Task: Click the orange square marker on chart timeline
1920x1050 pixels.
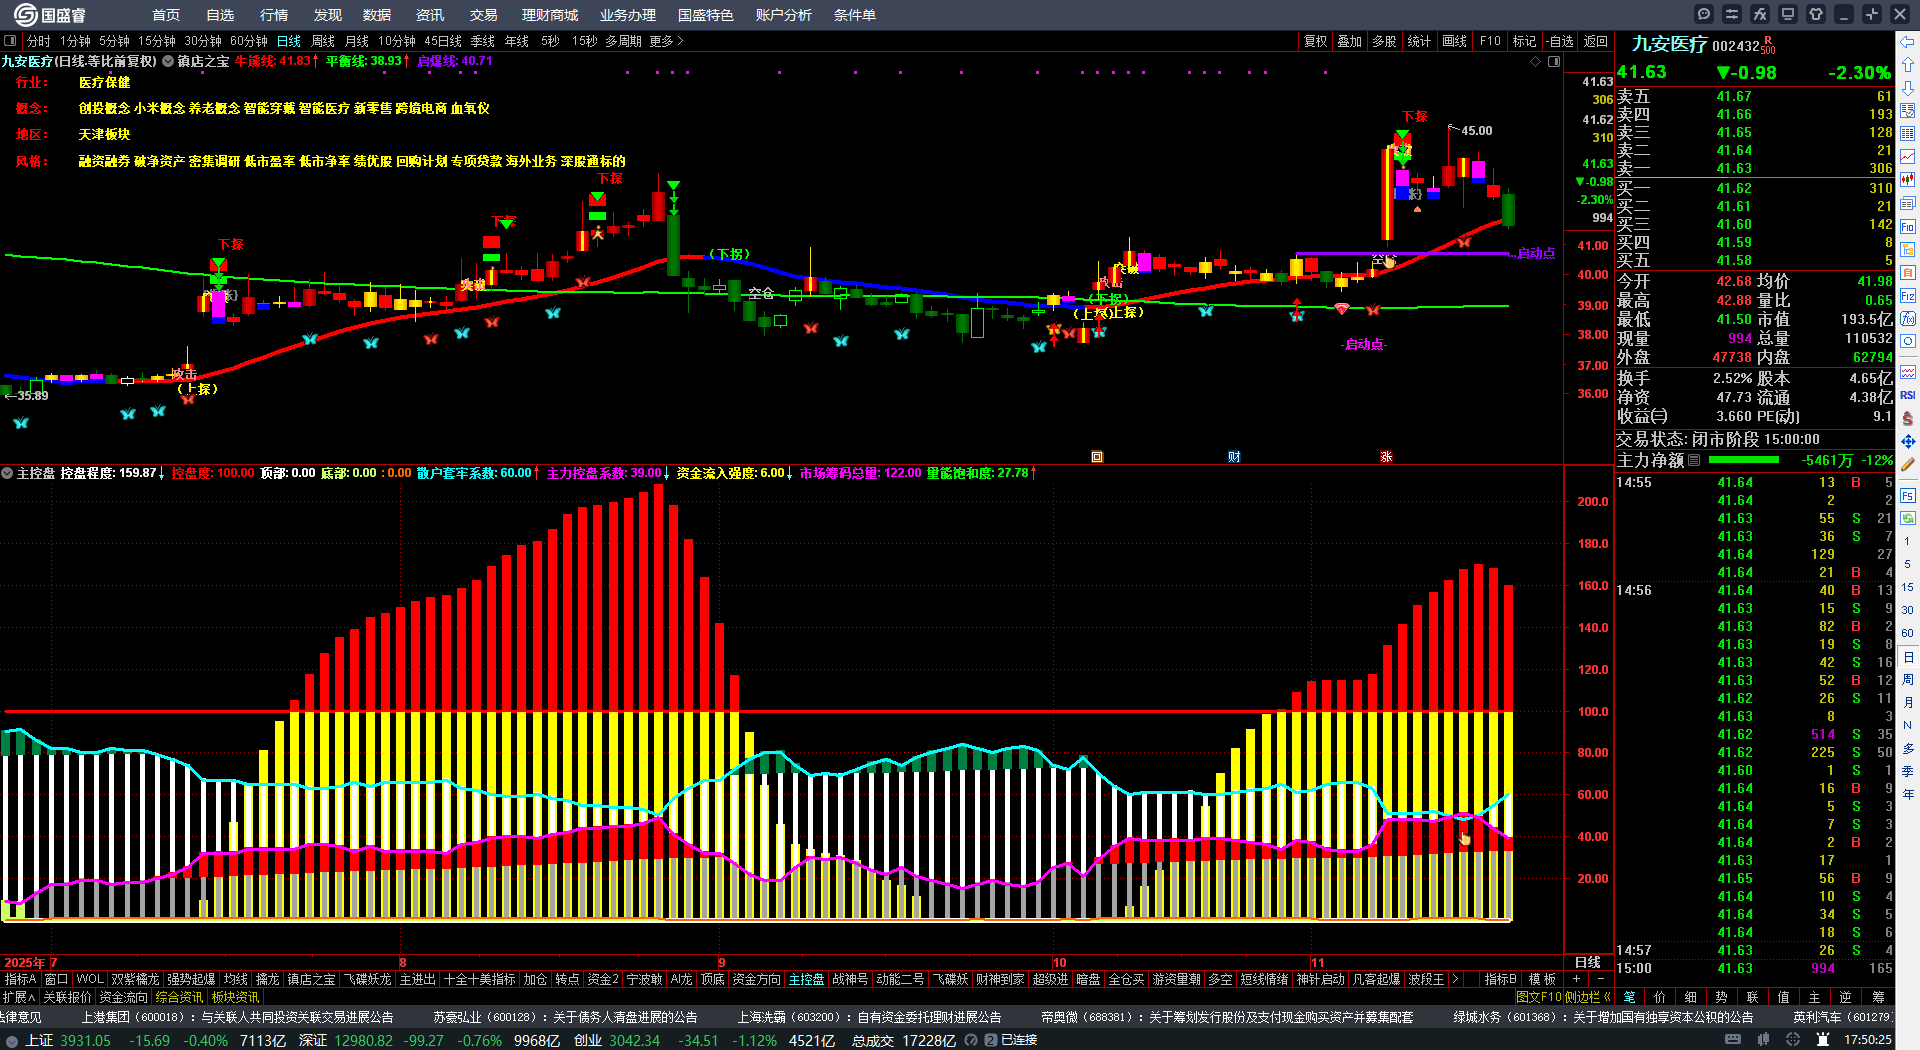Action: pyautogui.click(x=1097, y=457)
